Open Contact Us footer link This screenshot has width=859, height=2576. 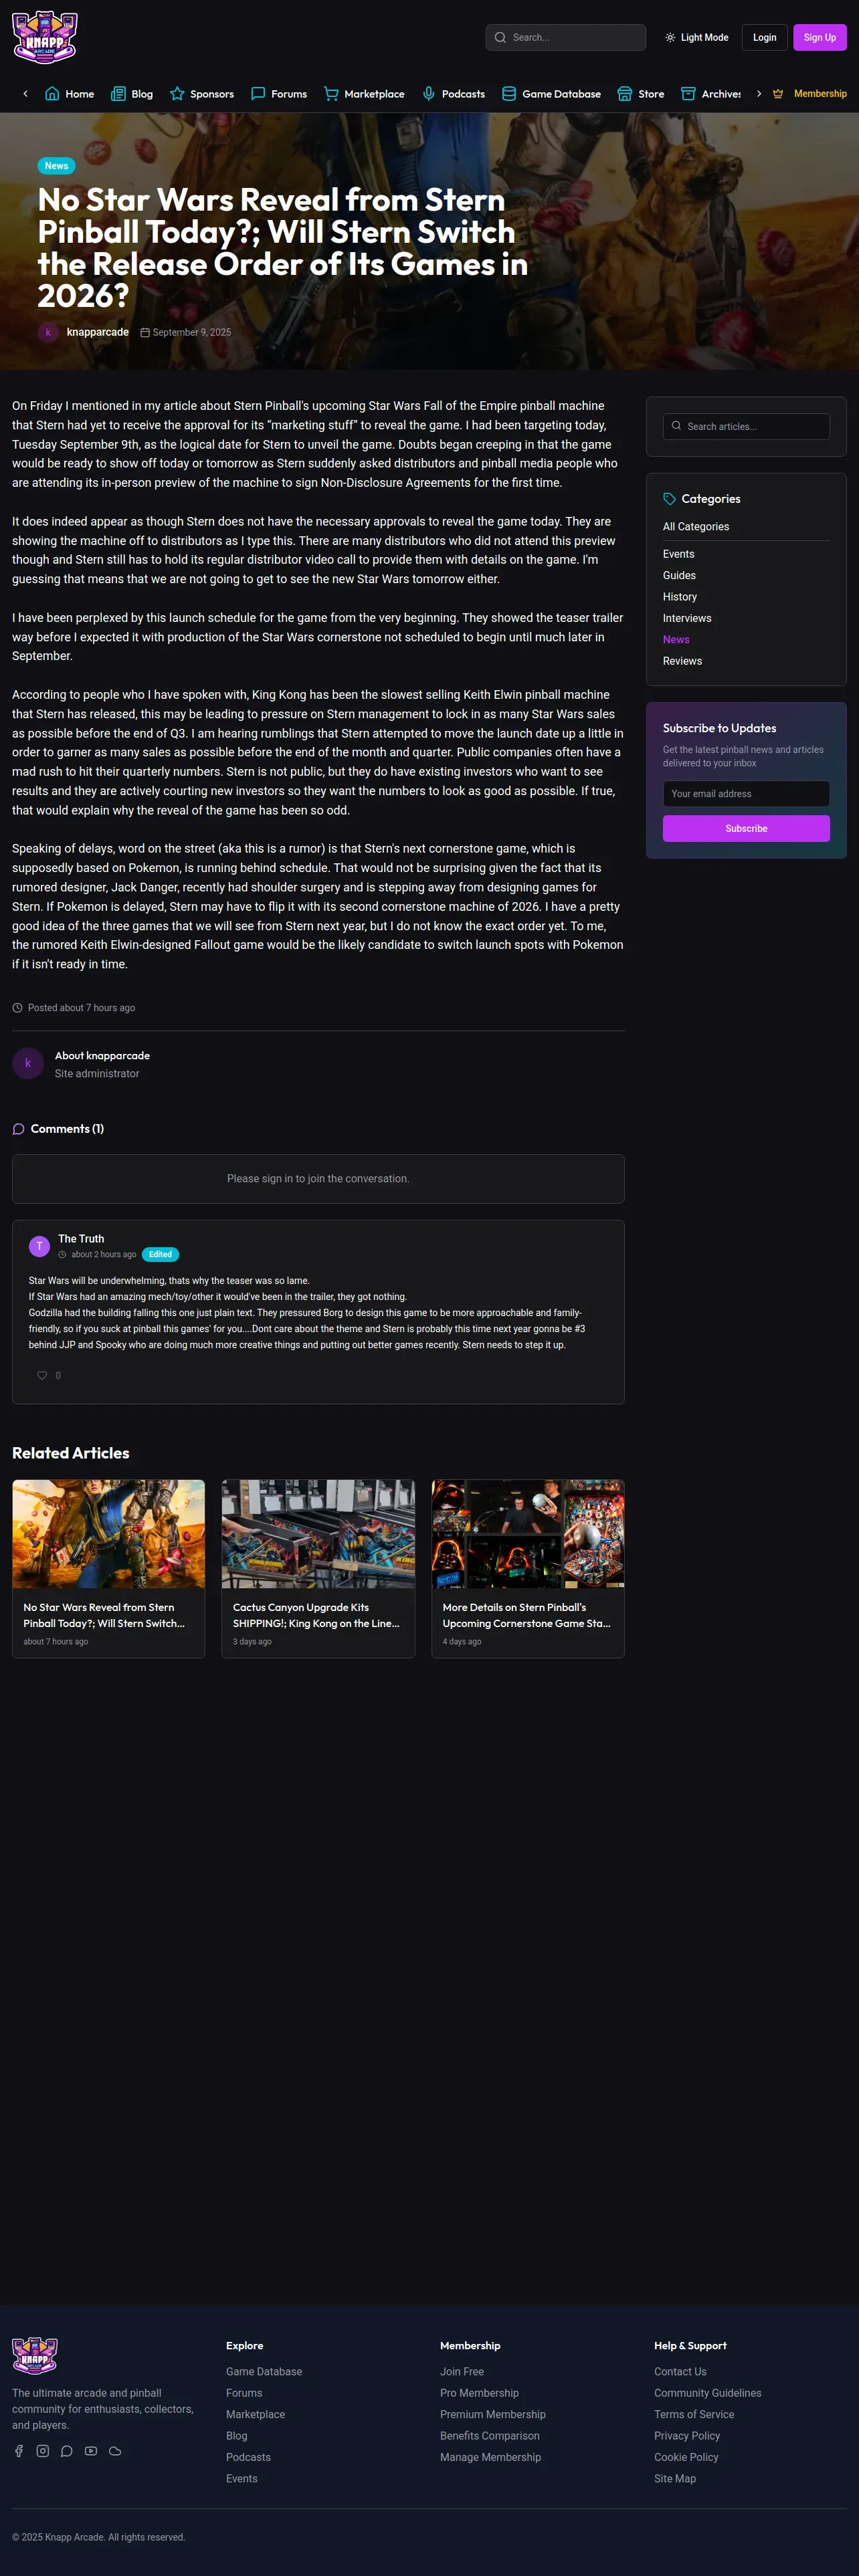(x=680, y=2372)
